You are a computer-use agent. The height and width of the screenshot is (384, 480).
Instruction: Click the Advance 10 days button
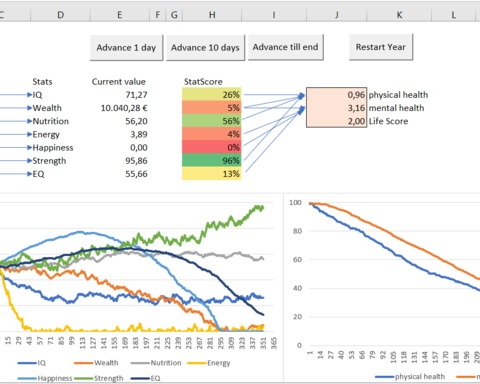205,48
